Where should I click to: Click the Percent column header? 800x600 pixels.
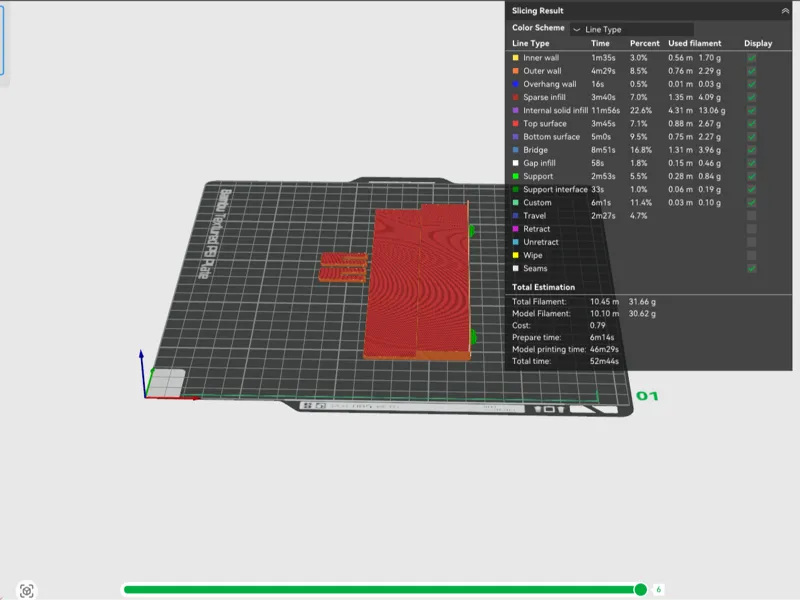(644, 43)
